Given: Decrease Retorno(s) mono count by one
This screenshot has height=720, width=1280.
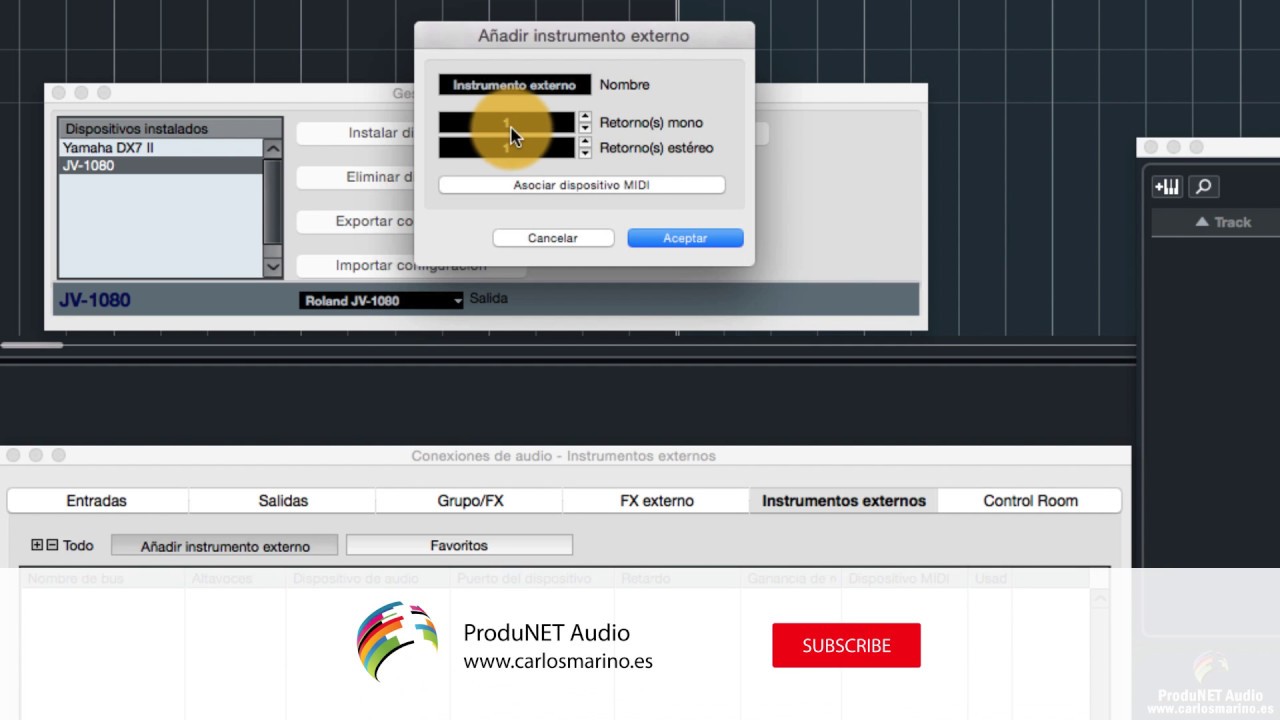Looking at the screenshot, I should point(585,128).
